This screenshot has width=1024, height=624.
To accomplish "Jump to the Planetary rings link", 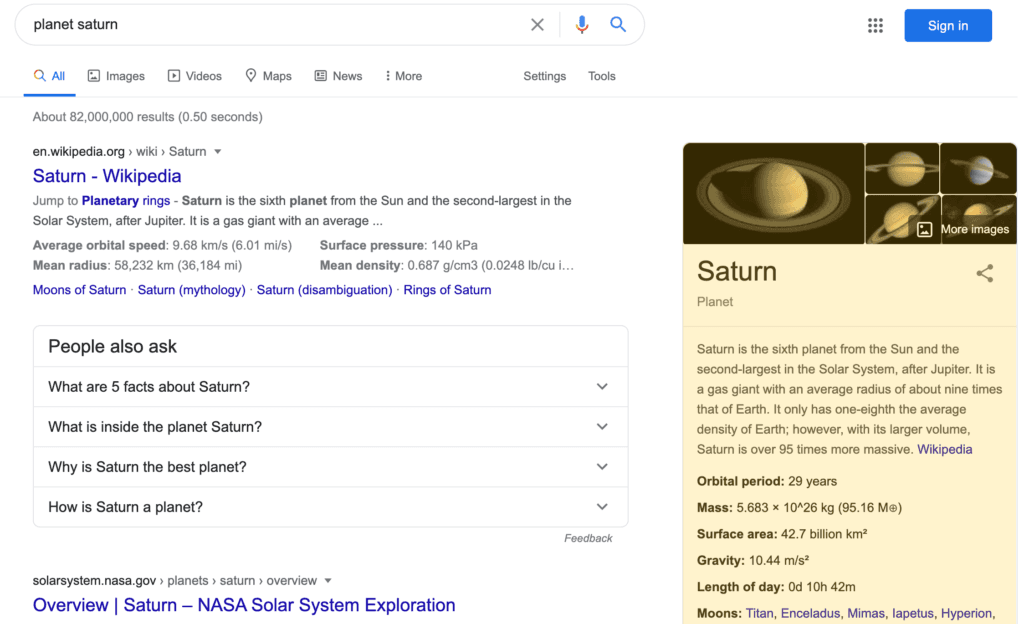I will point(126,201).
